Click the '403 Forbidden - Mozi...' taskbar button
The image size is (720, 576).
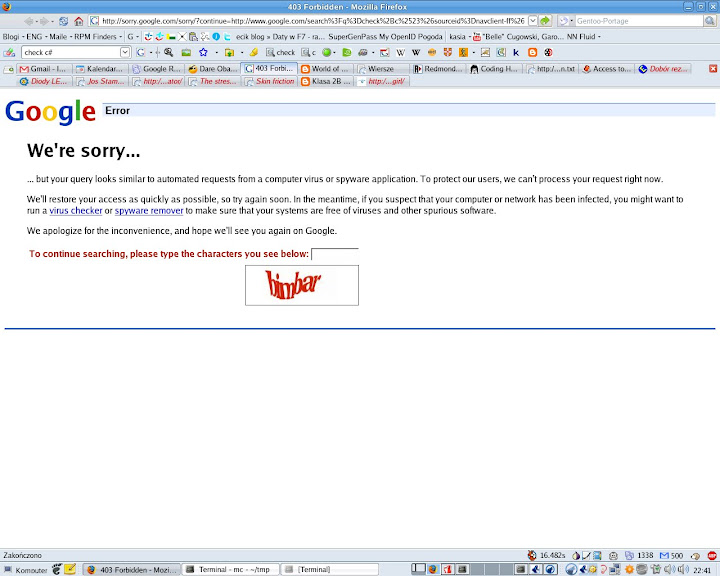[131, 570]
